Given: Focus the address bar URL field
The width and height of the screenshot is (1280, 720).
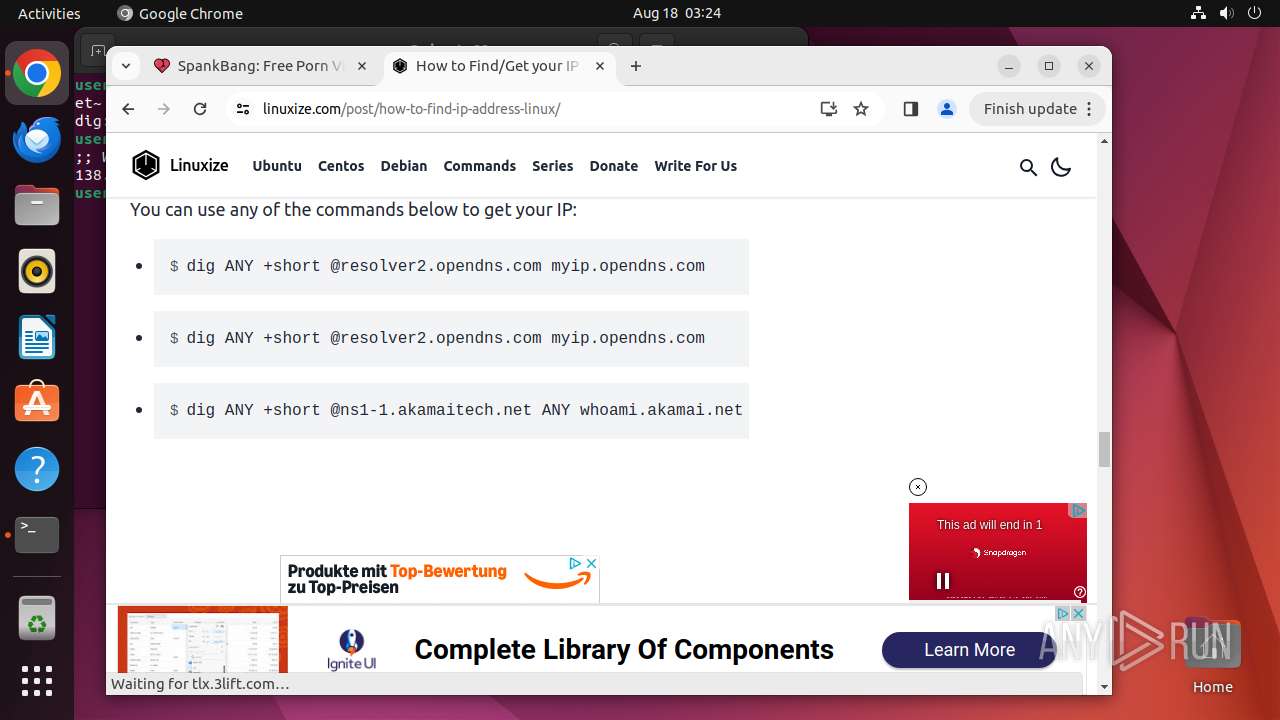Looking at the screenshot, I should click(535, 109).
